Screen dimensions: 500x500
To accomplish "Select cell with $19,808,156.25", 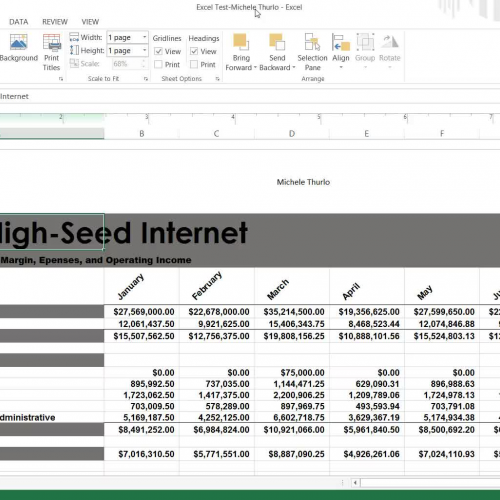I will pos(292,336).
